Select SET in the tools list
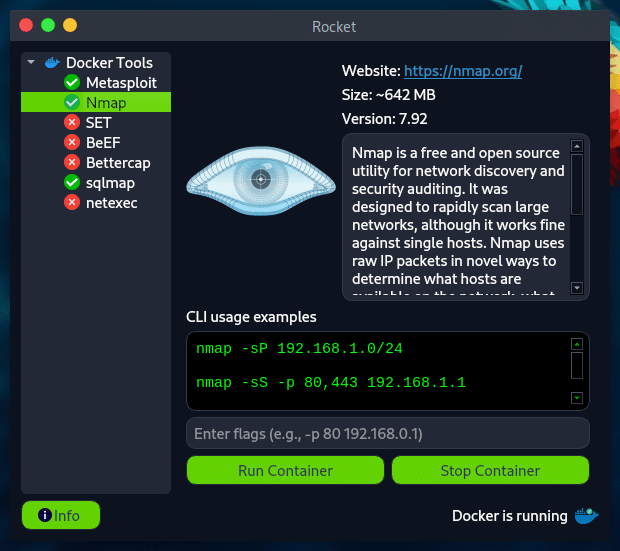This screenshot has height=551, width=620. pos(96,122)
